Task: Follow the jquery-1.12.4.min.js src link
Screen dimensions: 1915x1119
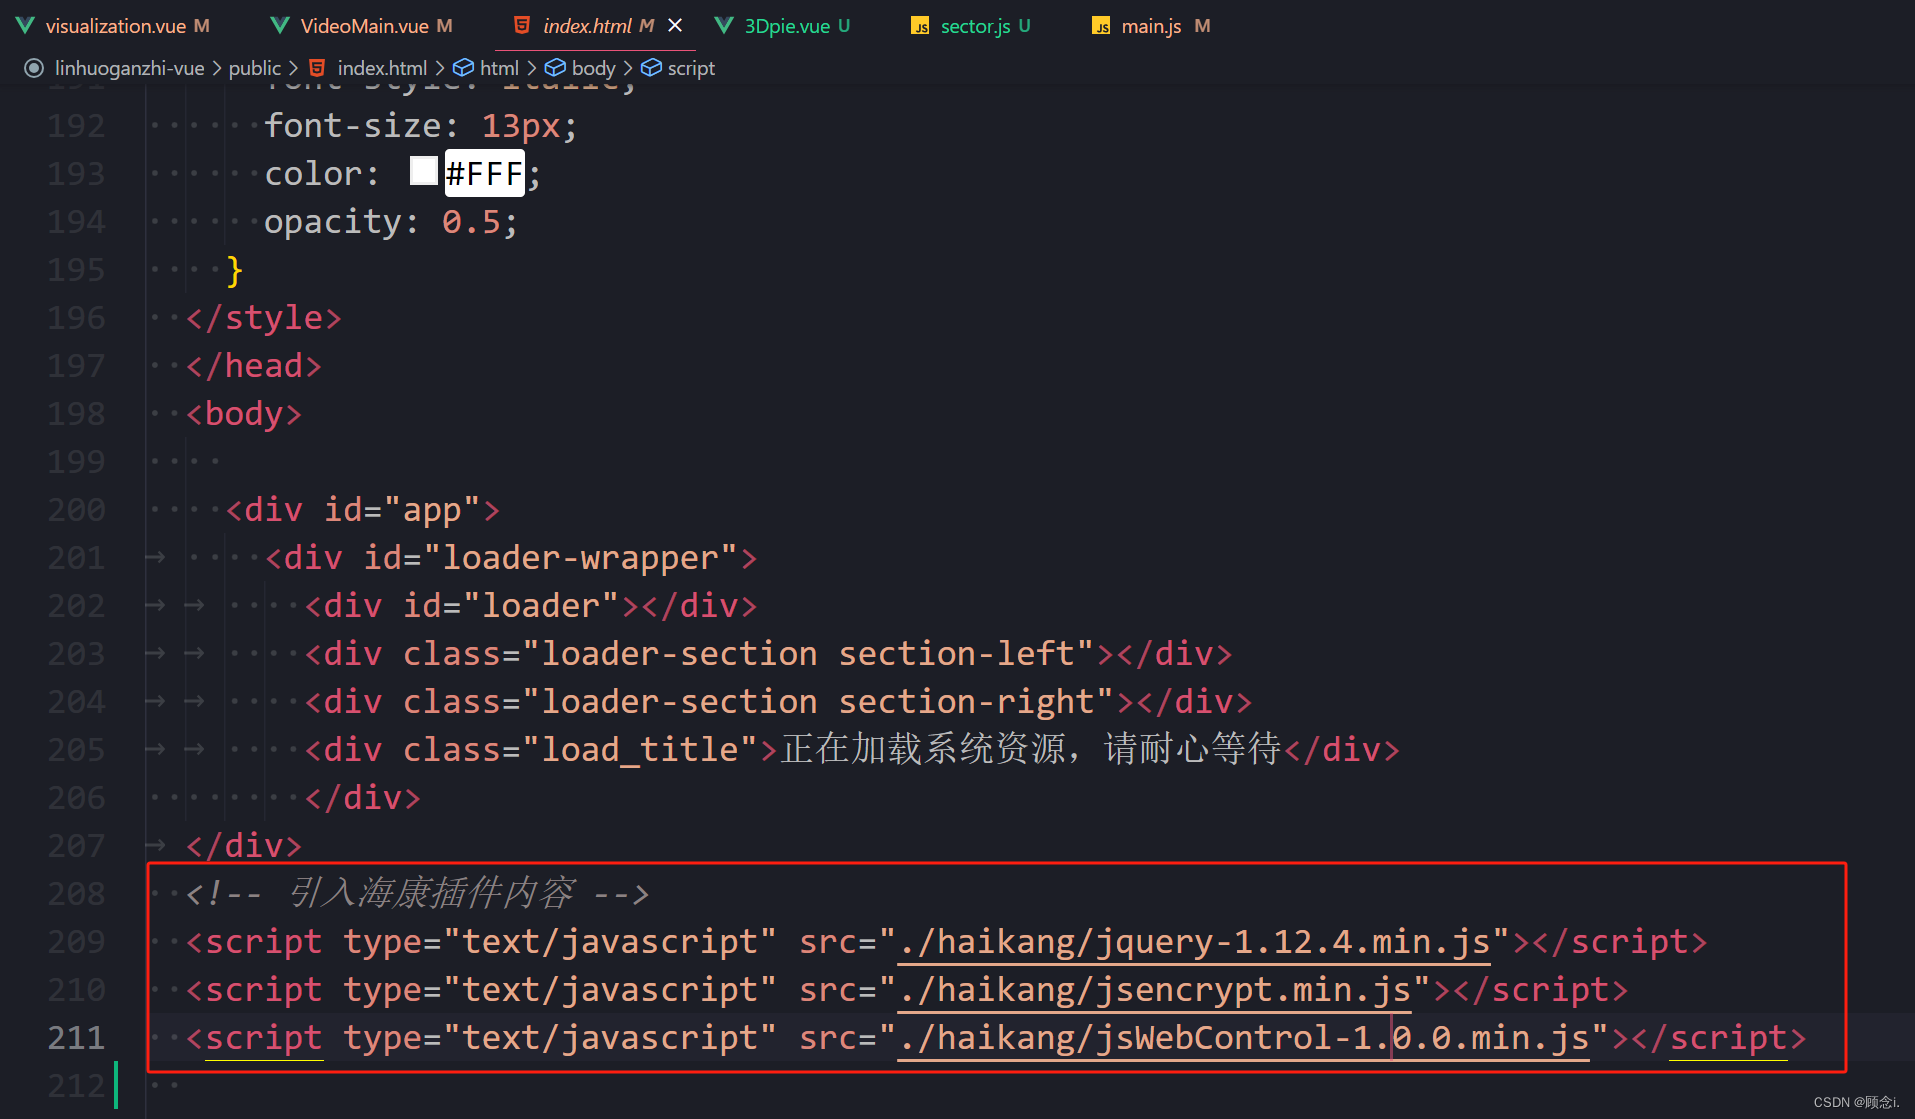Action: [1194, 942]
